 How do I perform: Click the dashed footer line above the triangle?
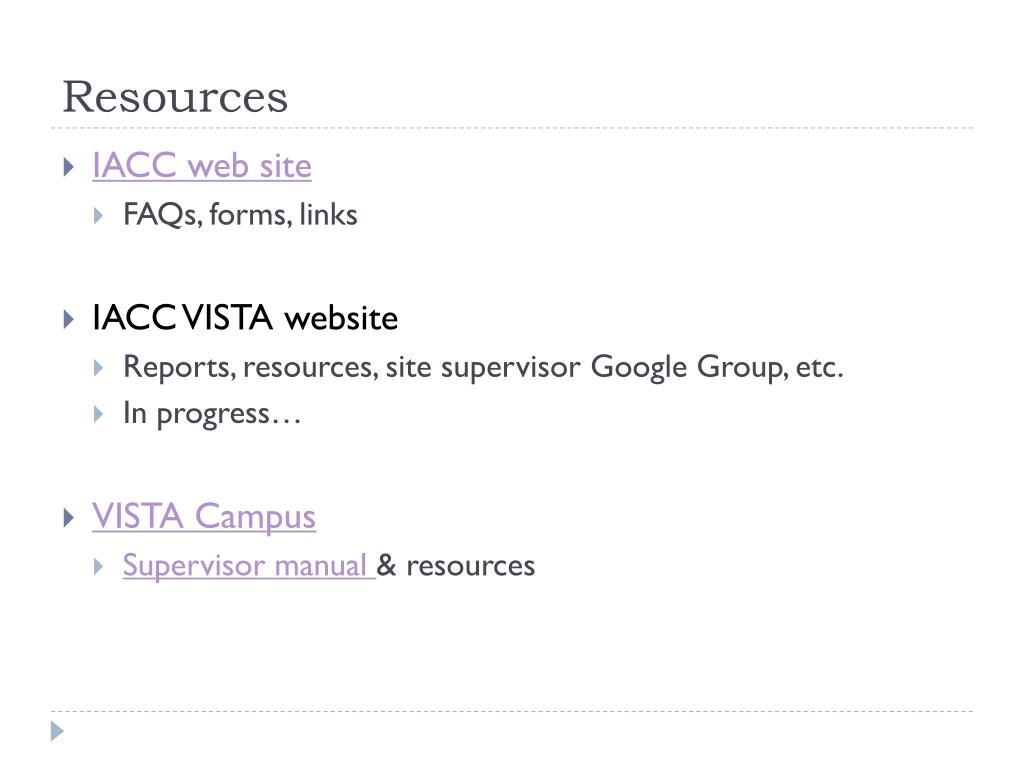click(512, 711)
